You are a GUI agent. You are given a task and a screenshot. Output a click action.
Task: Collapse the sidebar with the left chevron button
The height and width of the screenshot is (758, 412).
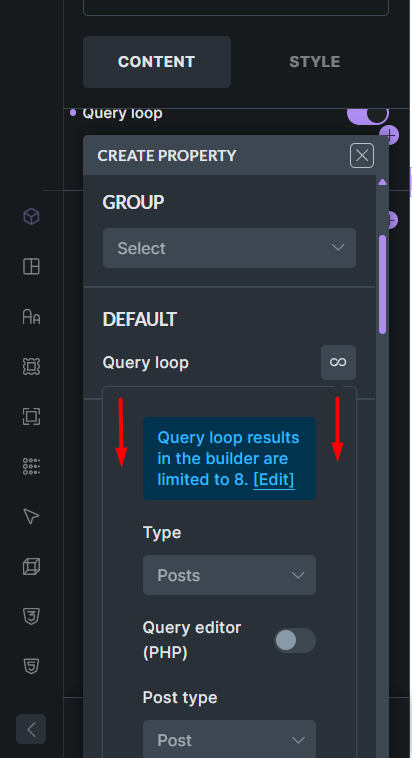(x=31, y=729)
